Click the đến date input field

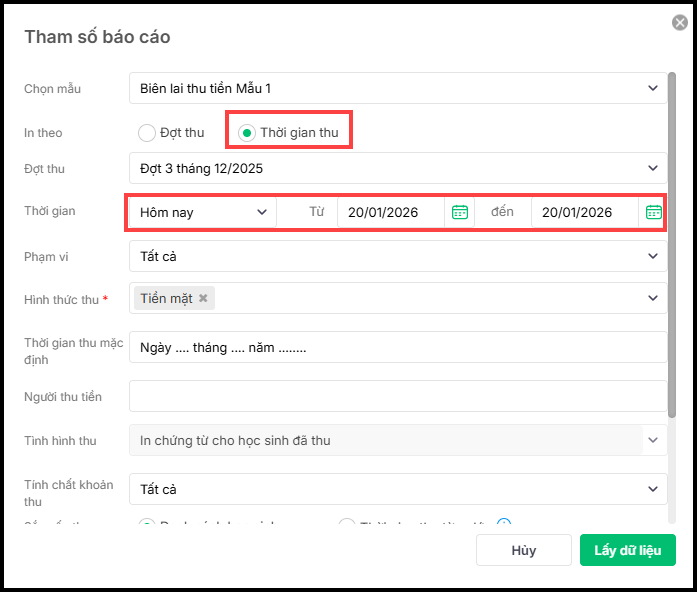584,212
